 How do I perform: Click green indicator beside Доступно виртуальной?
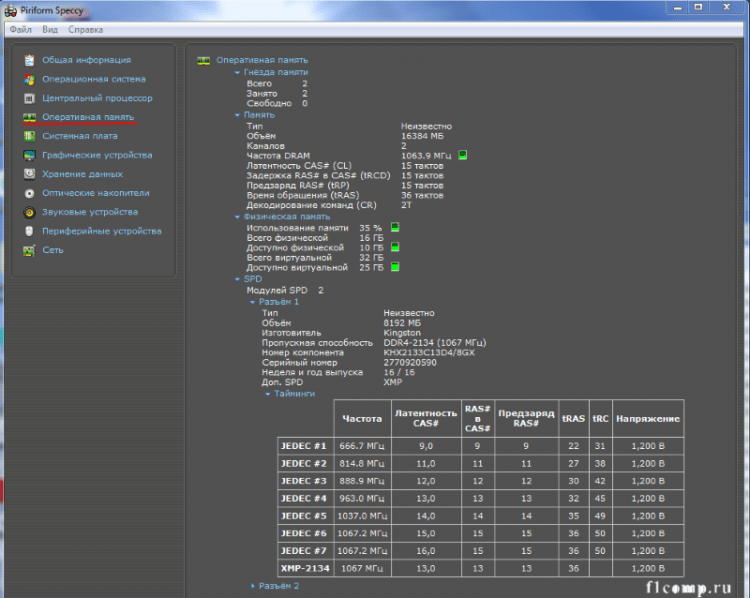click(x=395, y=267)
